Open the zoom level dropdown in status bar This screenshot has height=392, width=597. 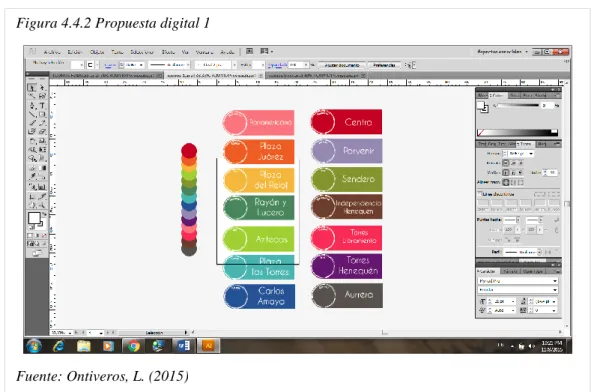click(70, 333)
